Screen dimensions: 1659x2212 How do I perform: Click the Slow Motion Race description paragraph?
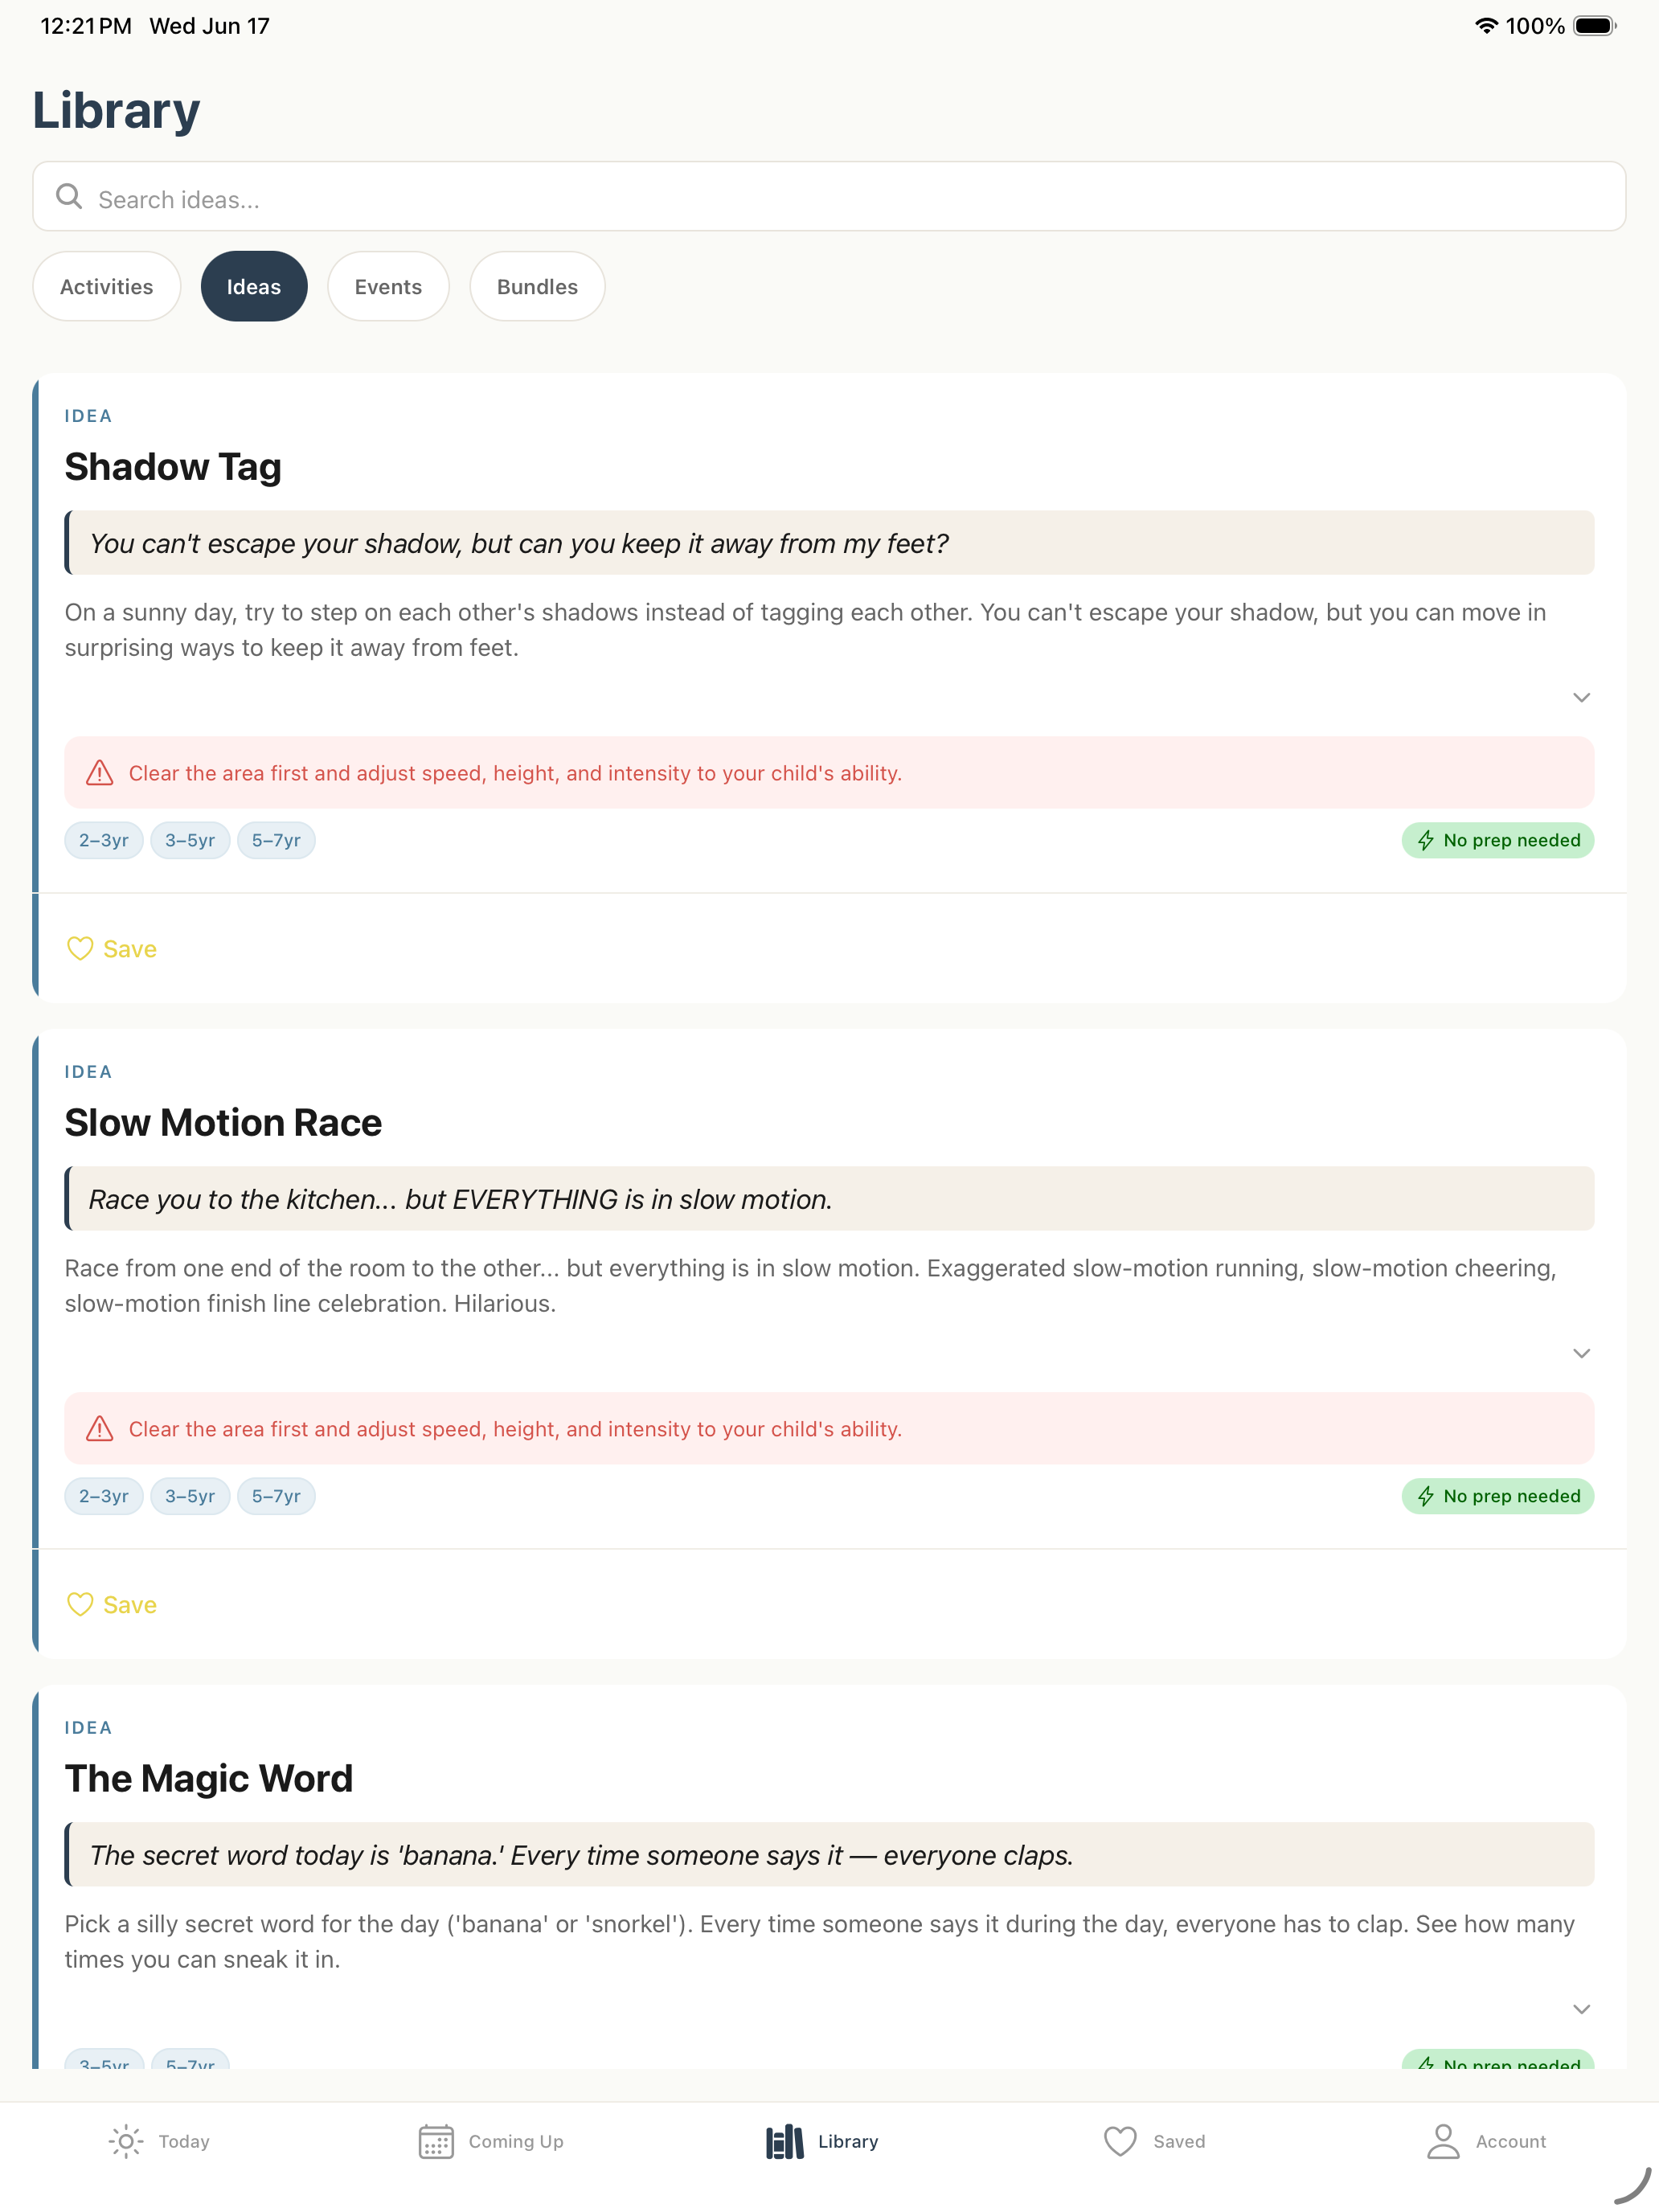click(810, 1286)
